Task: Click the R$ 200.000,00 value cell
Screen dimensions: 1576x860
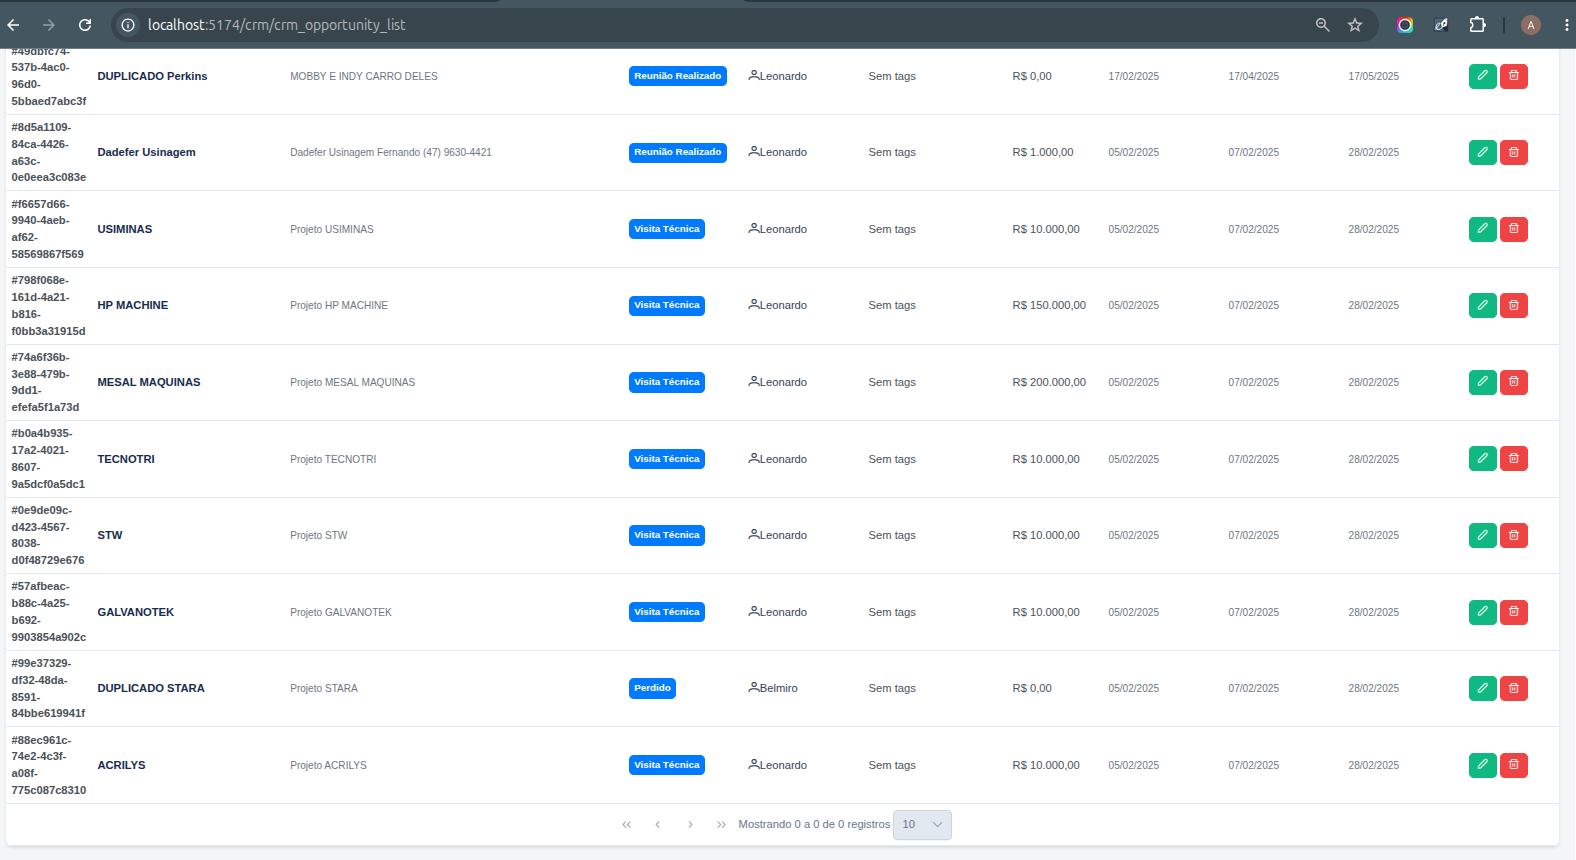Action: click(1049, 382)
